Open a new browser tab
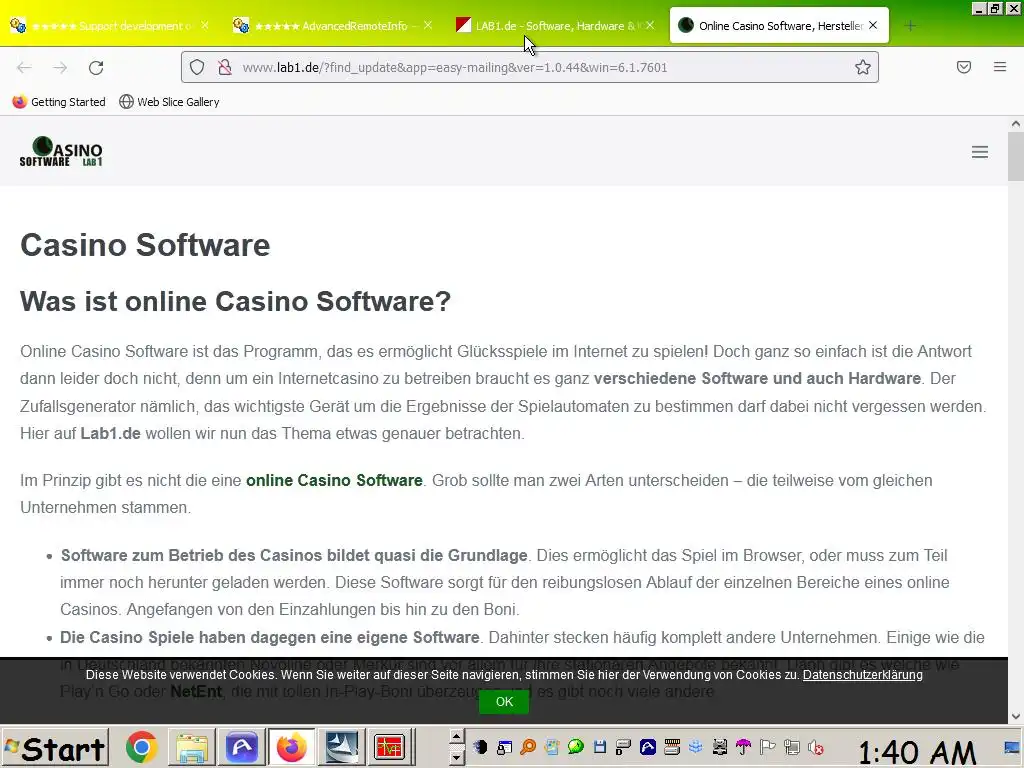Image resolution: width=1024 pixels, height=768 pixels. pos(910,26)
